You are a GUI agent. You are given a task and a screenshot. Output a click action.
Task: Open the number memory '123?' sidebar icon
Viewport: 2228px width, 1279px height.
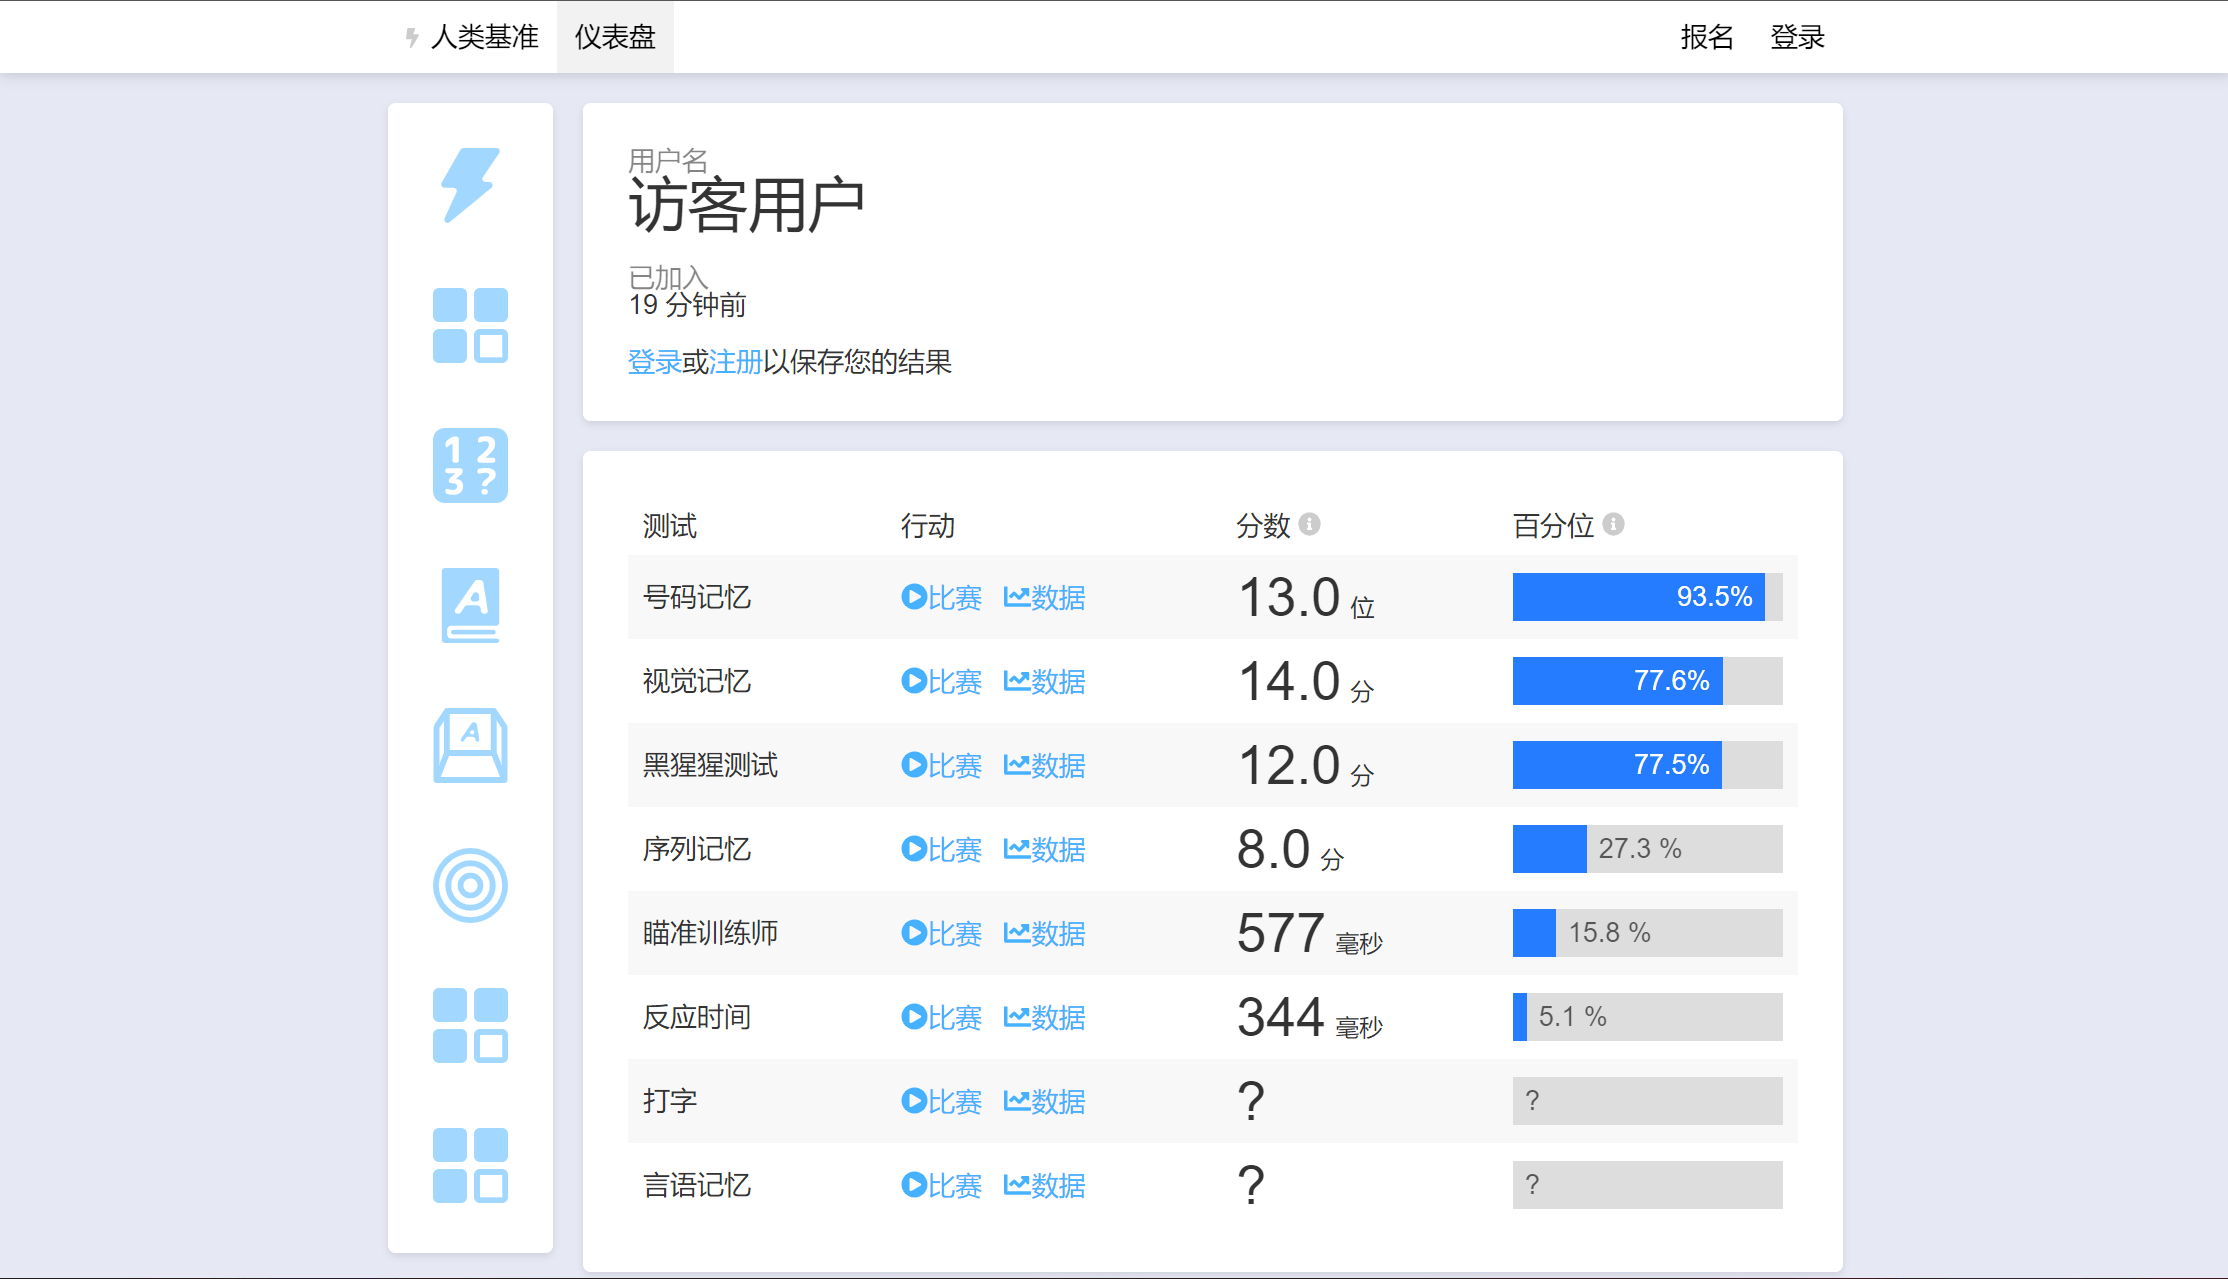470,465
